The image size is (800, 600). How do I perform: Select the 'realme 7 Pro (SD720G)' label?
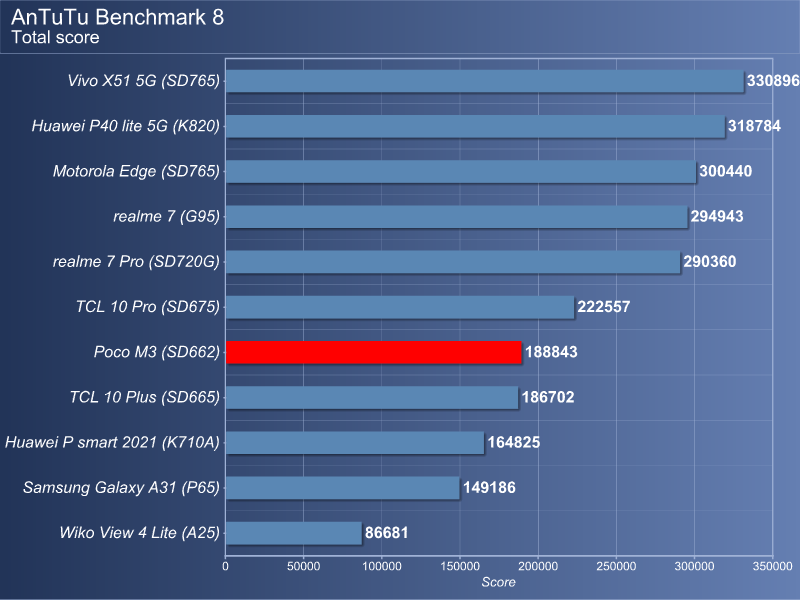(x=136, y=261)
